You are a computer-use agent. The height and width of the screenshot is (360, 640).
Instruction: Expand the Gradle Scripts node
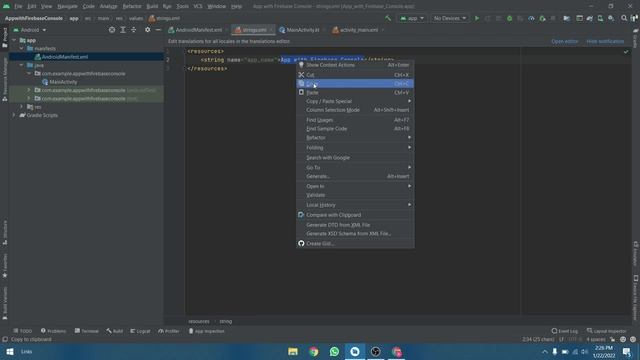pos(14,115)
